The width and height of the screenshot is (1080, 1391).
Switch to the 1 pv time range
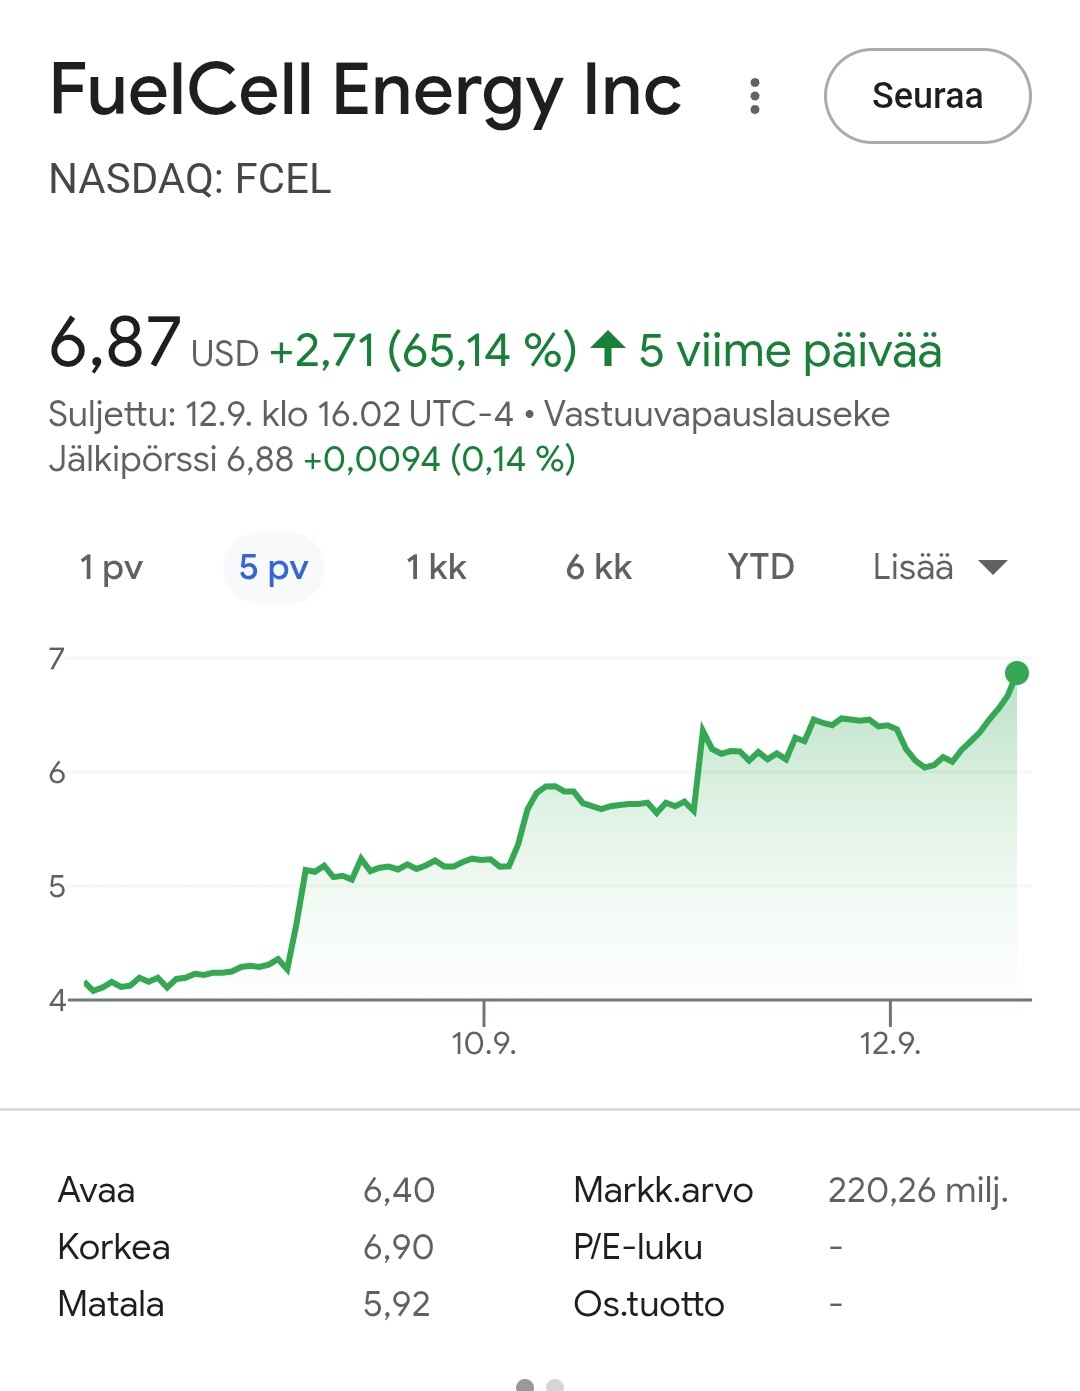111,568
